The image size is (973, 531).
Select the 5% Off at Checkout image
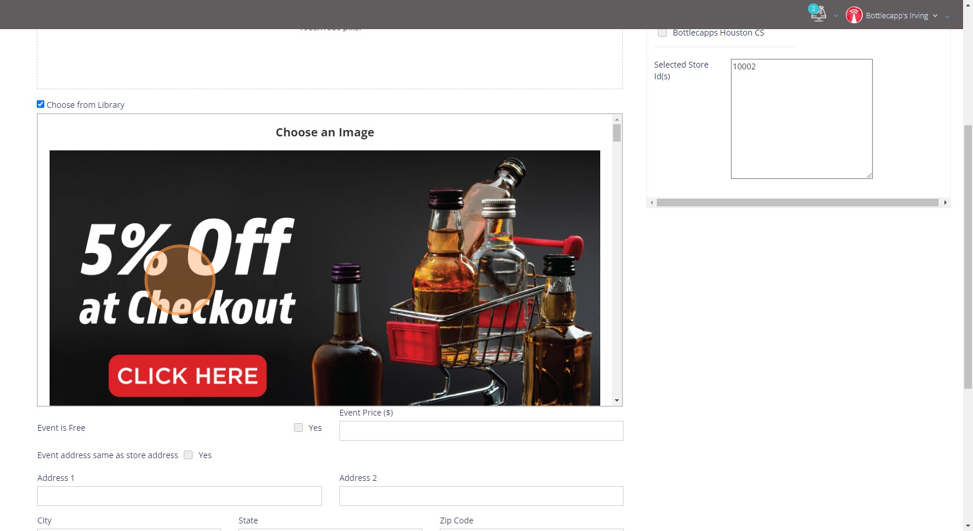coord(325,278)
